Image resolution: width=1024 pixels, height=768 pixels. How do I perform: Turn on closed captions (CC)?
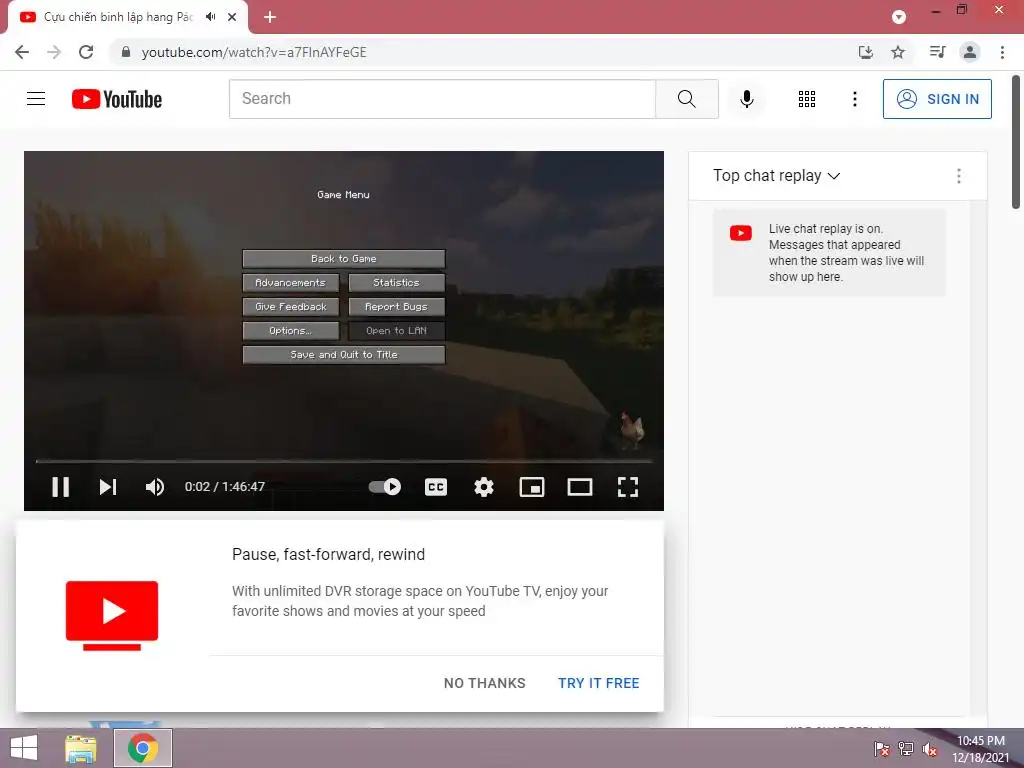click(x=436, y=487)
